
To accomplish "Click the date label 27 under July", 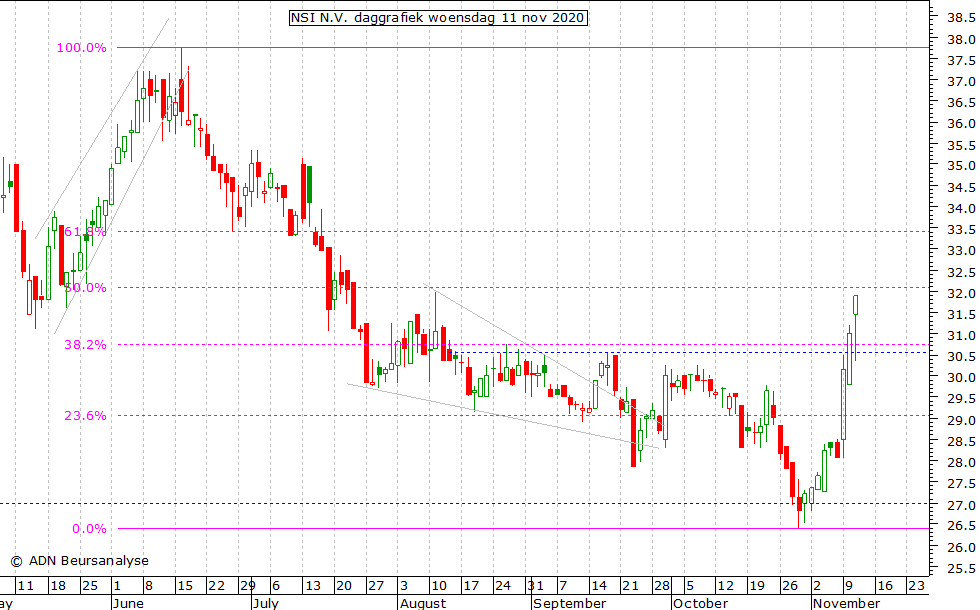I will pyautogui.click(x=376, y=586).
